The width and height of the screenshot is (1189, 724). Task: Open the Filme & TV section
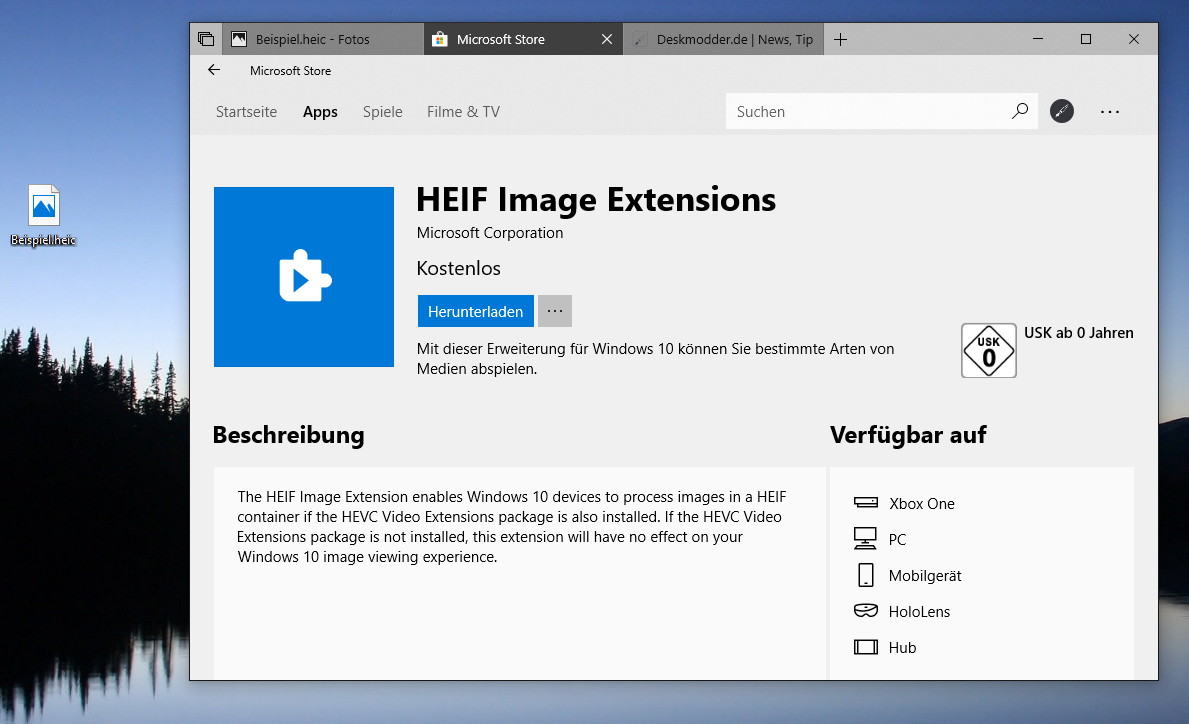463,111
